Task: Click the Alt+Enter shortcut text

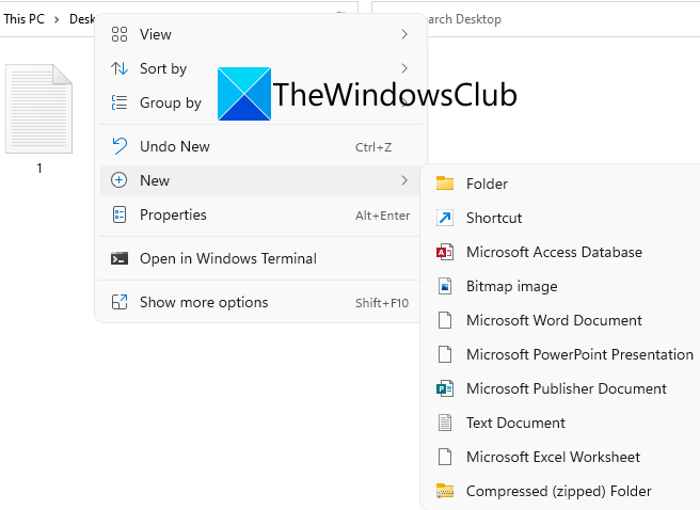Action: point(383,216)
